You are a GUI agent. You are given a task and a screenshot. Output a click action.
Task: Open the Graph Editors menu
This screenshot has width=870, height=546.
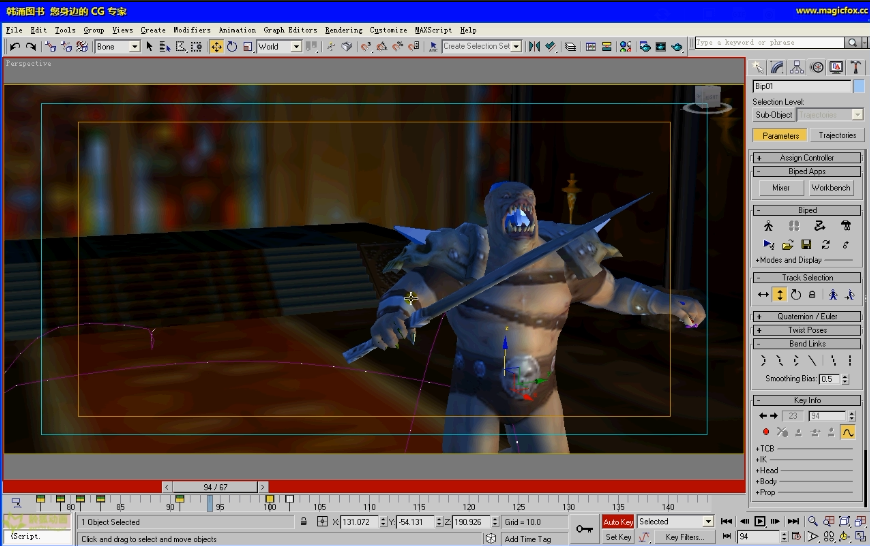point(290,30)
